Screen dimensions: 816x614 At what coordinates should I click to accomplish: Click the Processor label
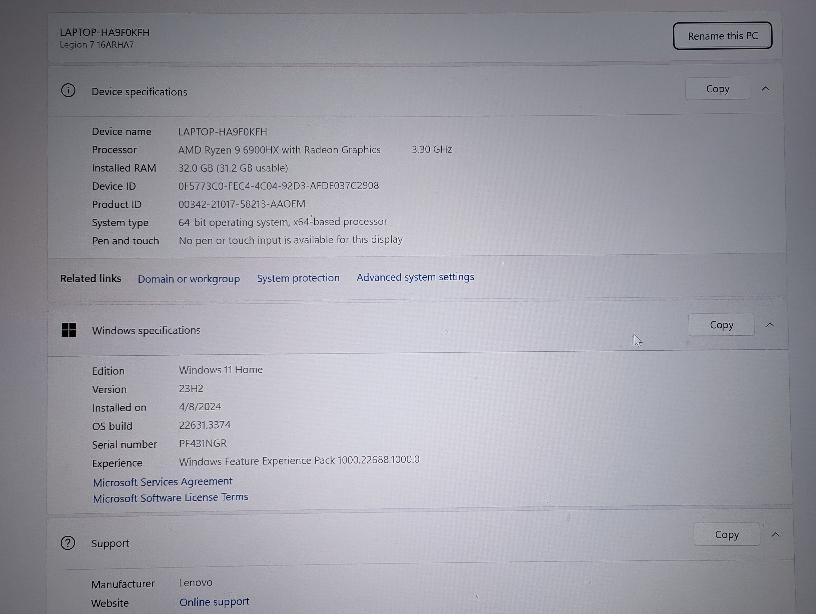click(114, 150)
